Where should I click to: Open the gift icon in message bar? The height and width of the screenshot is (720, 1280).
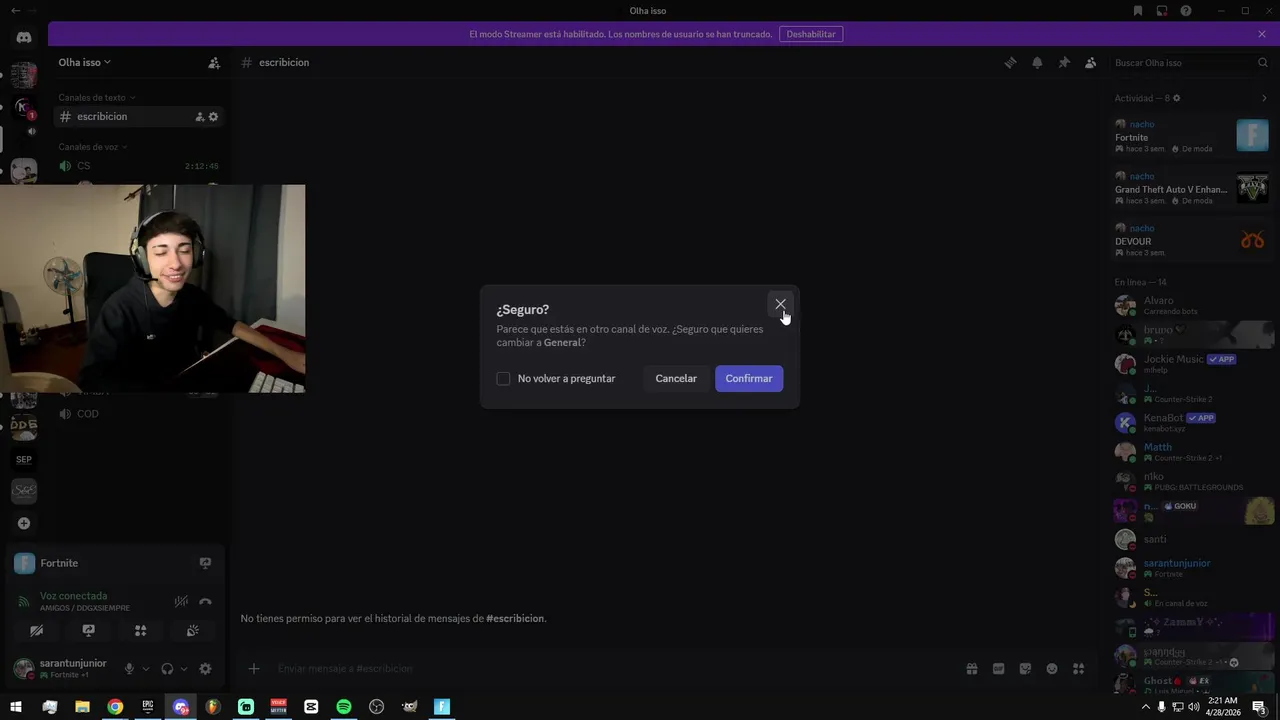[x=971, y=668]
